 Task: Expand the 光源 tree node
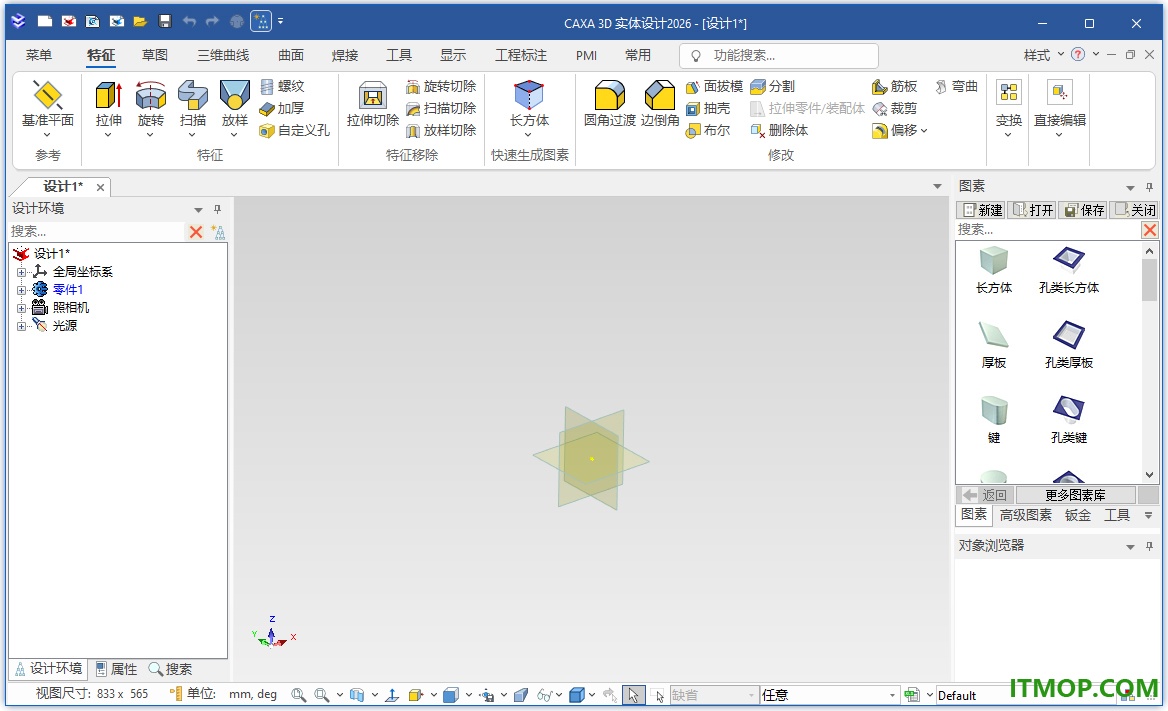point(21,326)
